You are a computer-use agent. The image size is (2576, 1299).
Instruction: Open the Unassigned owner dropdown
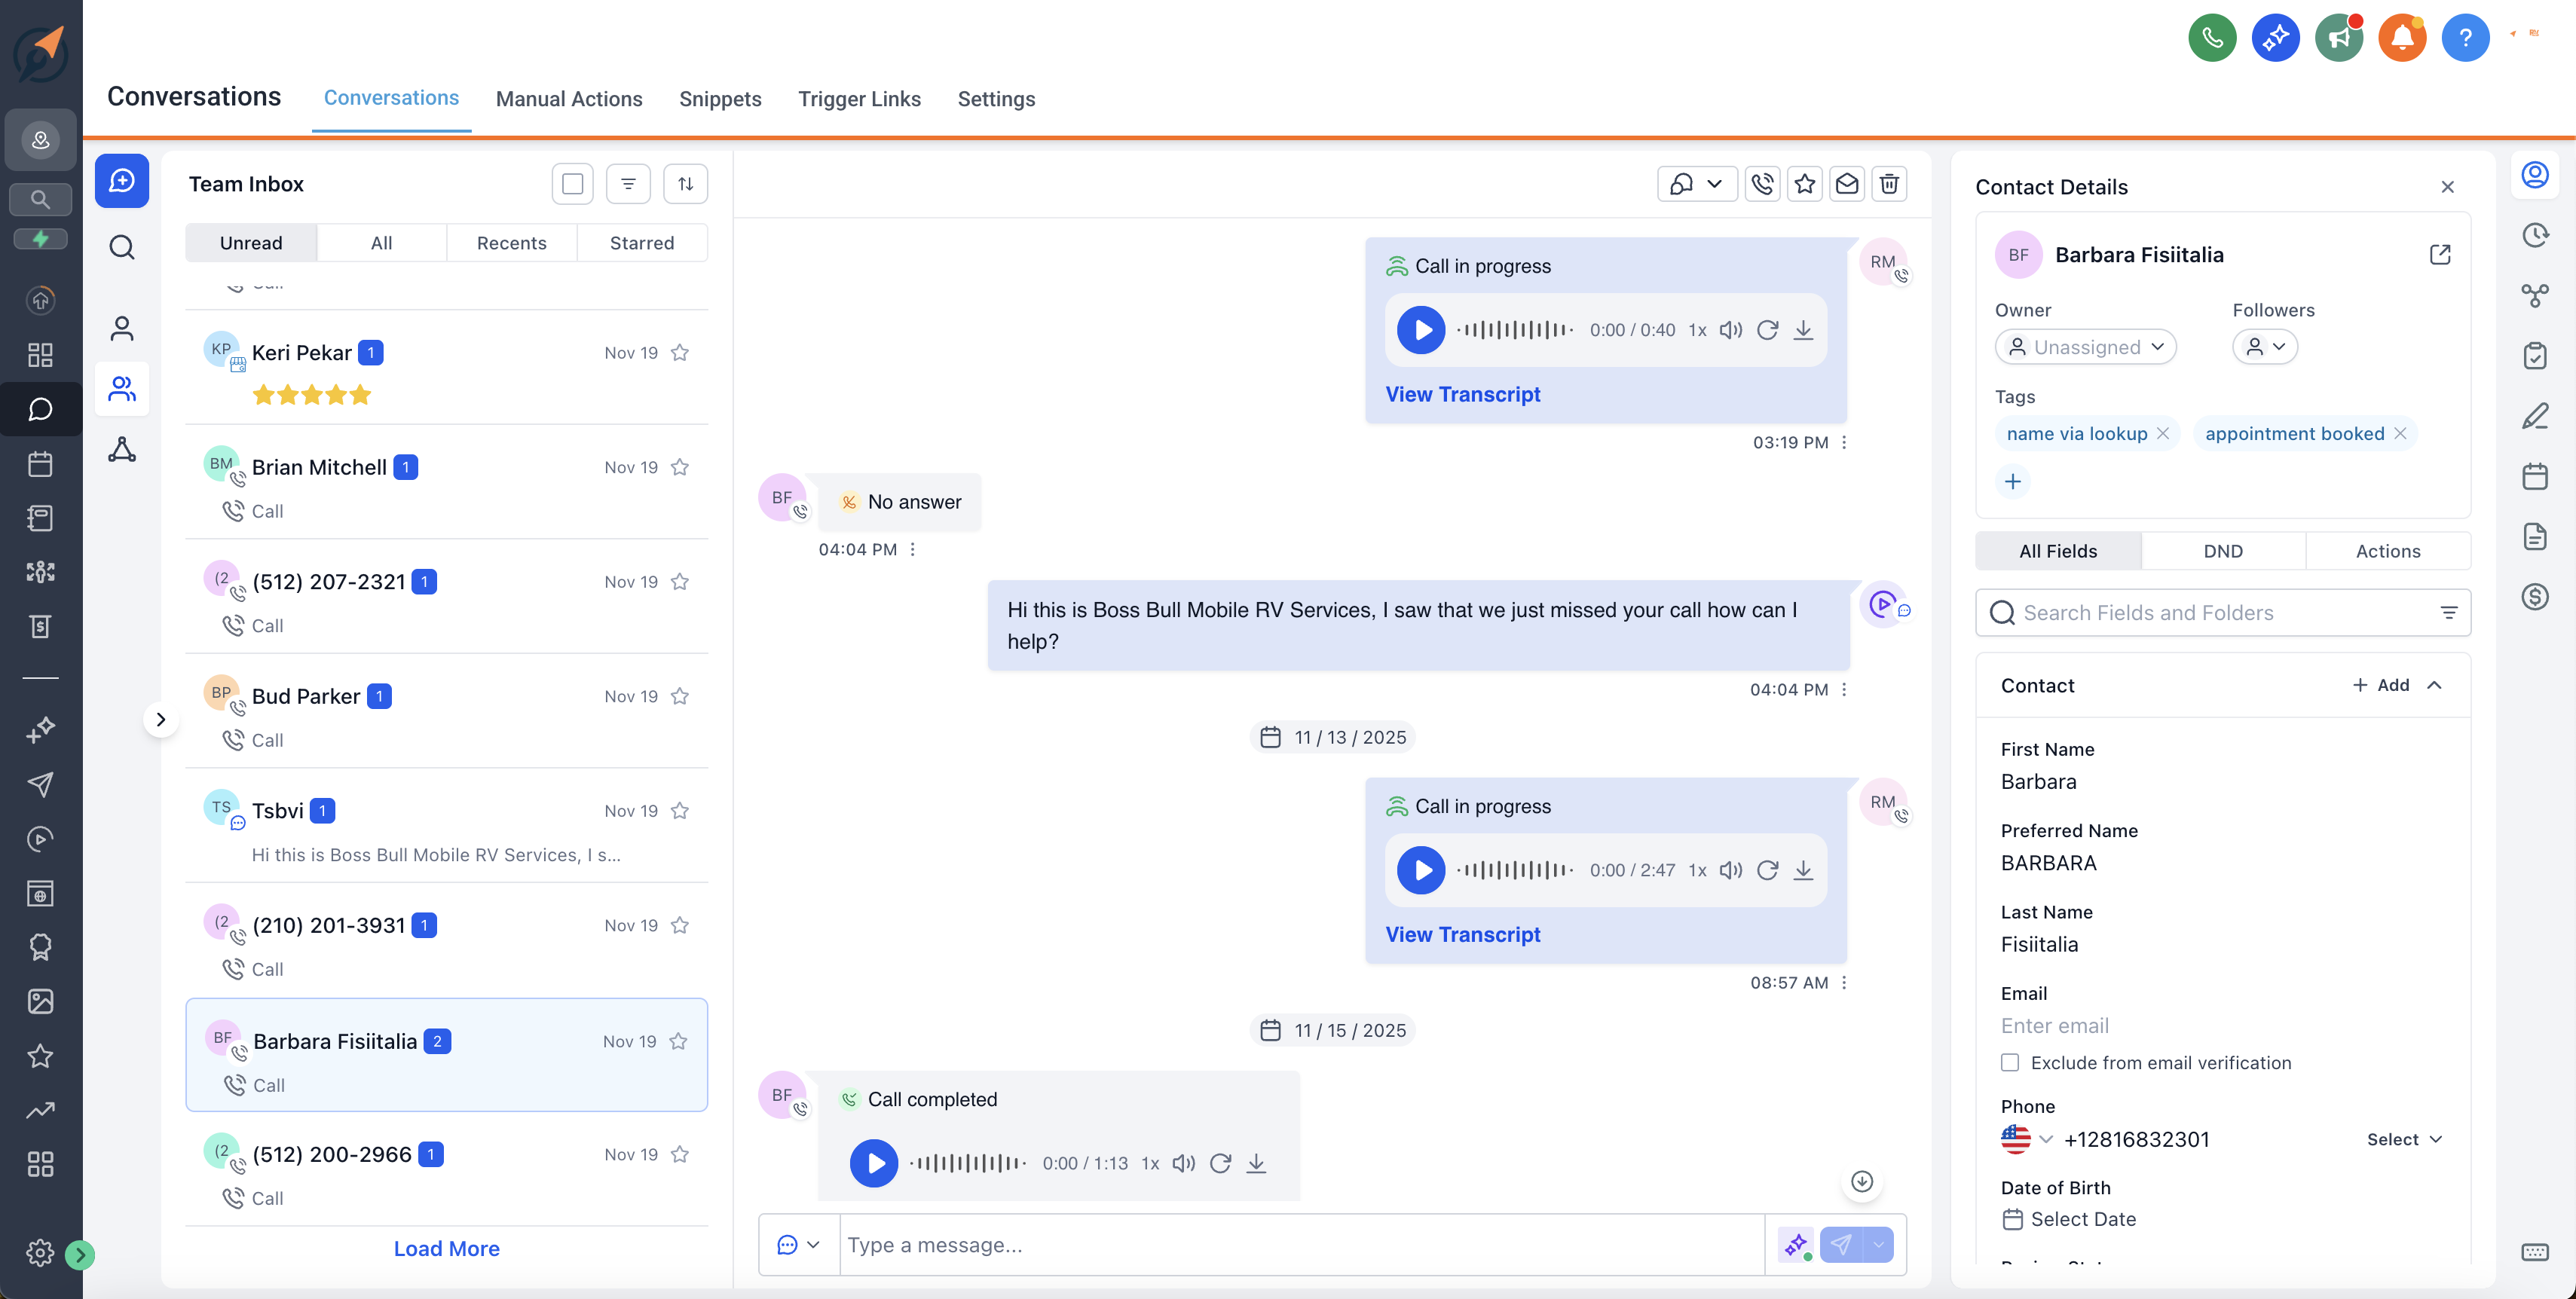tap(2086, 347)
